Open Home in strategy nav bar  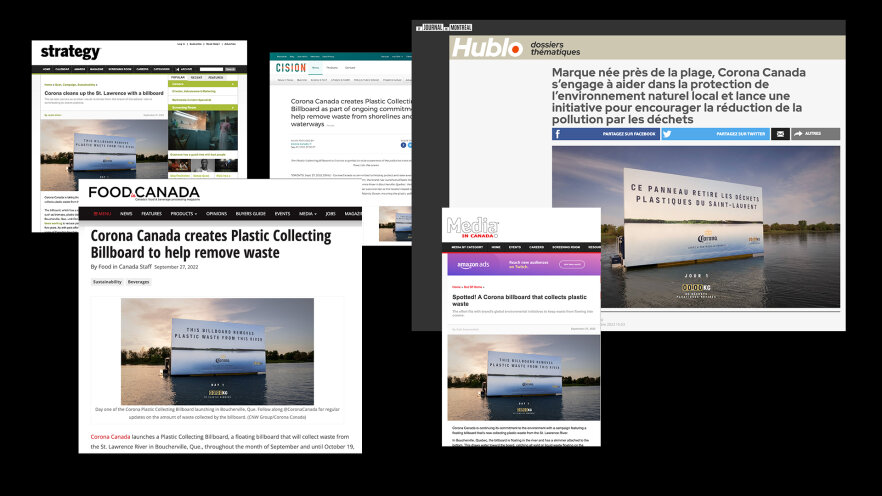(47, 69)
